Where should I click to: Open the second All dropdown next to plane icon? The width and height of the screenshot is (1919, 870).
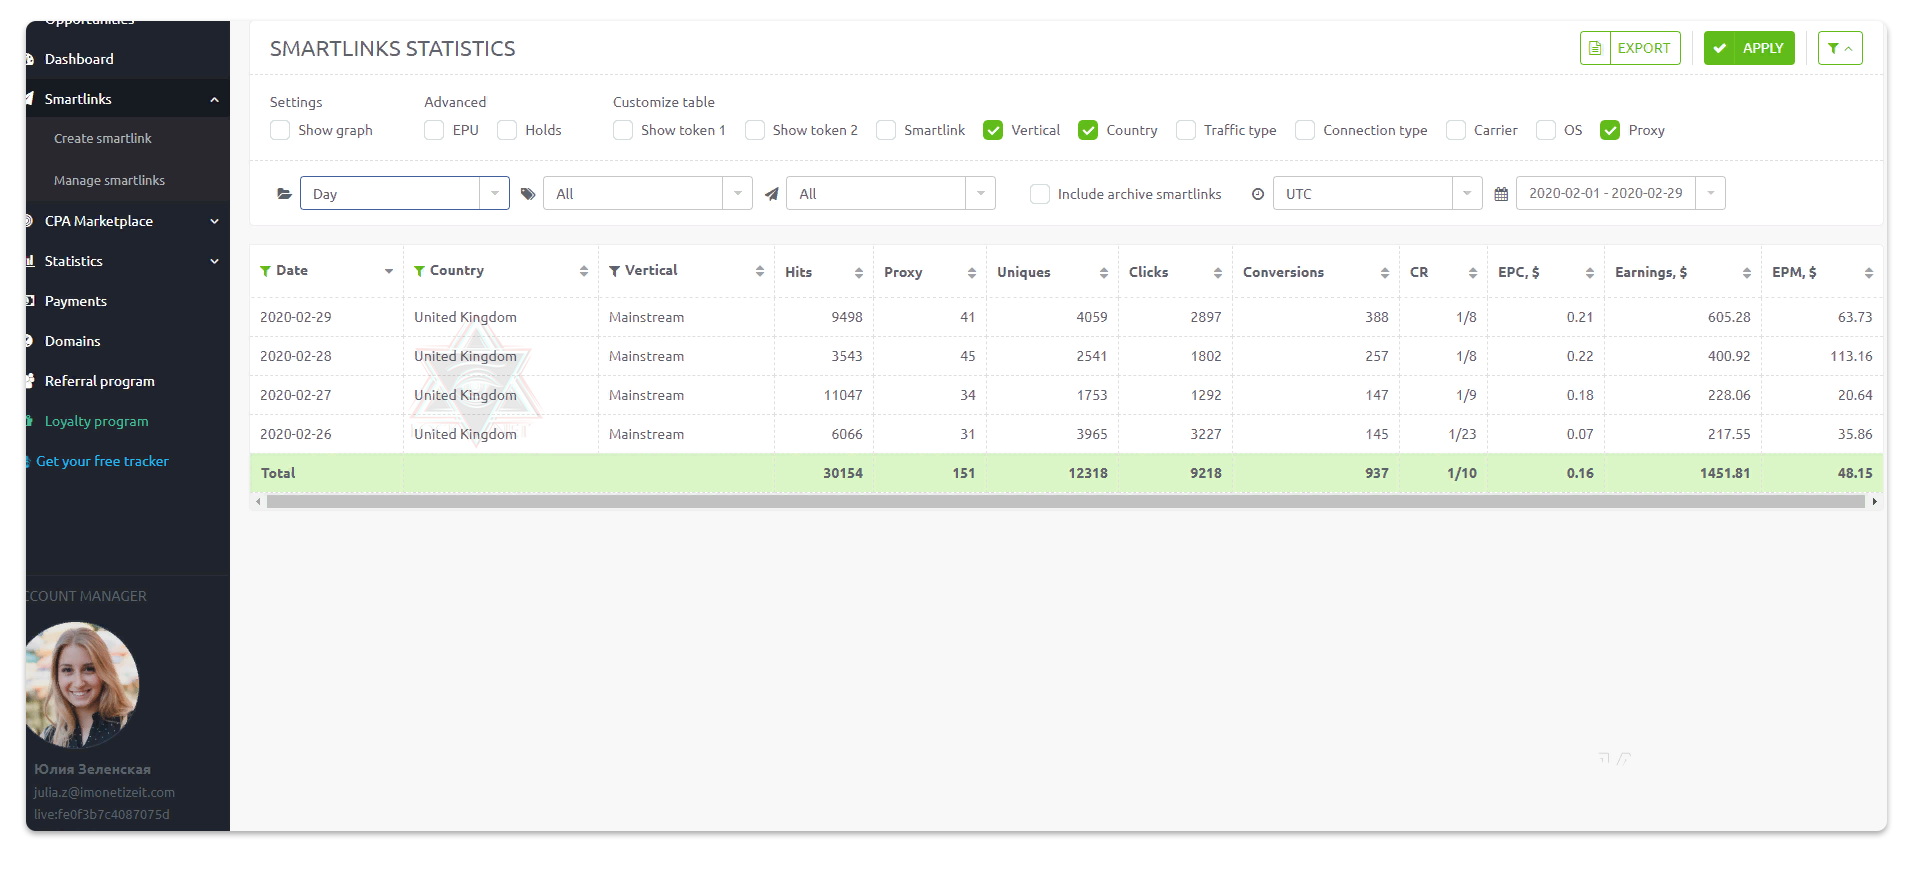pos(891,193)
